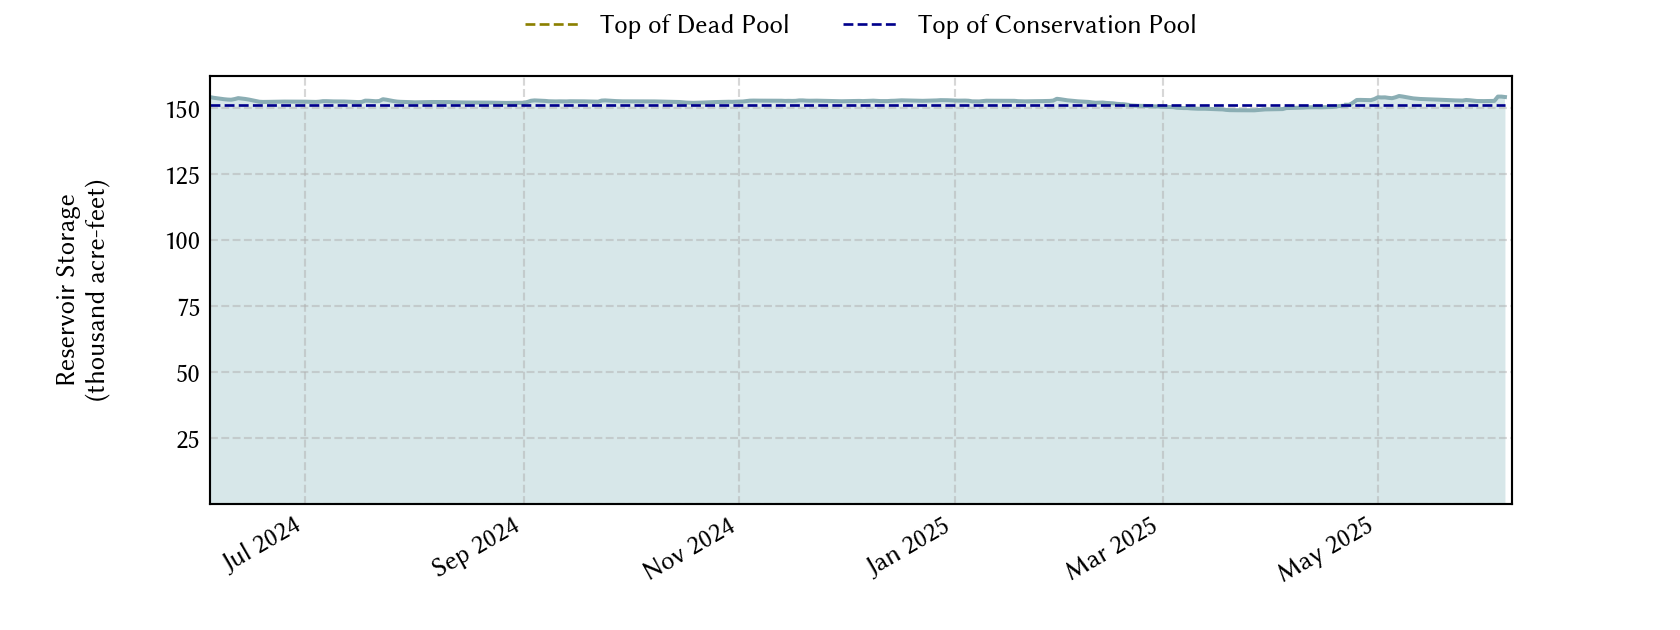This screenshot has width=1680, height=630.
Task: Click the olive dashed Dead Pool legend line
Action: coord(552,25)
